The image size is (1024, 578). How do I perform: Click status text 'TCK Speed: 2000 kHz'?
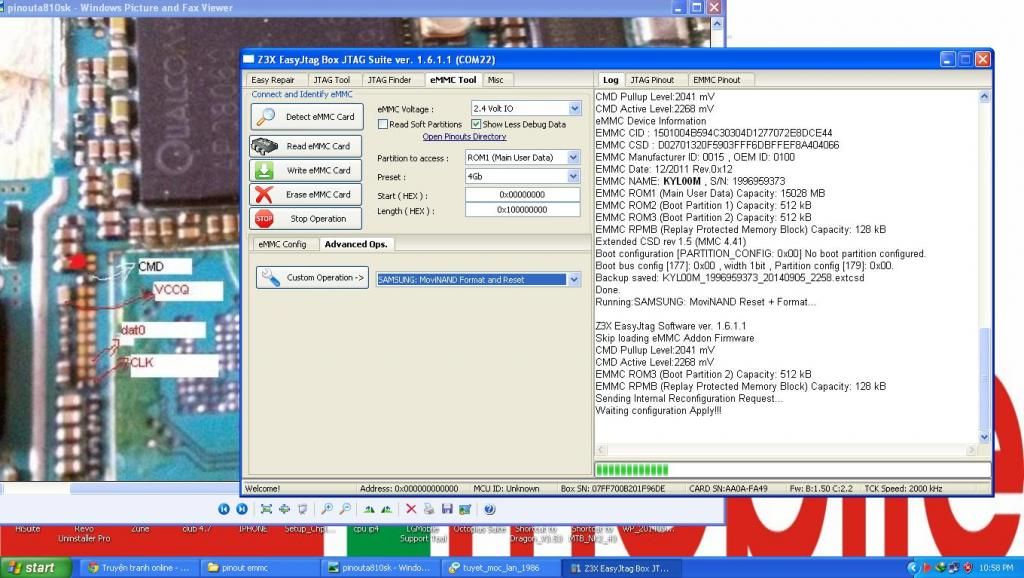pyautogui.click(x=903, y=489)
